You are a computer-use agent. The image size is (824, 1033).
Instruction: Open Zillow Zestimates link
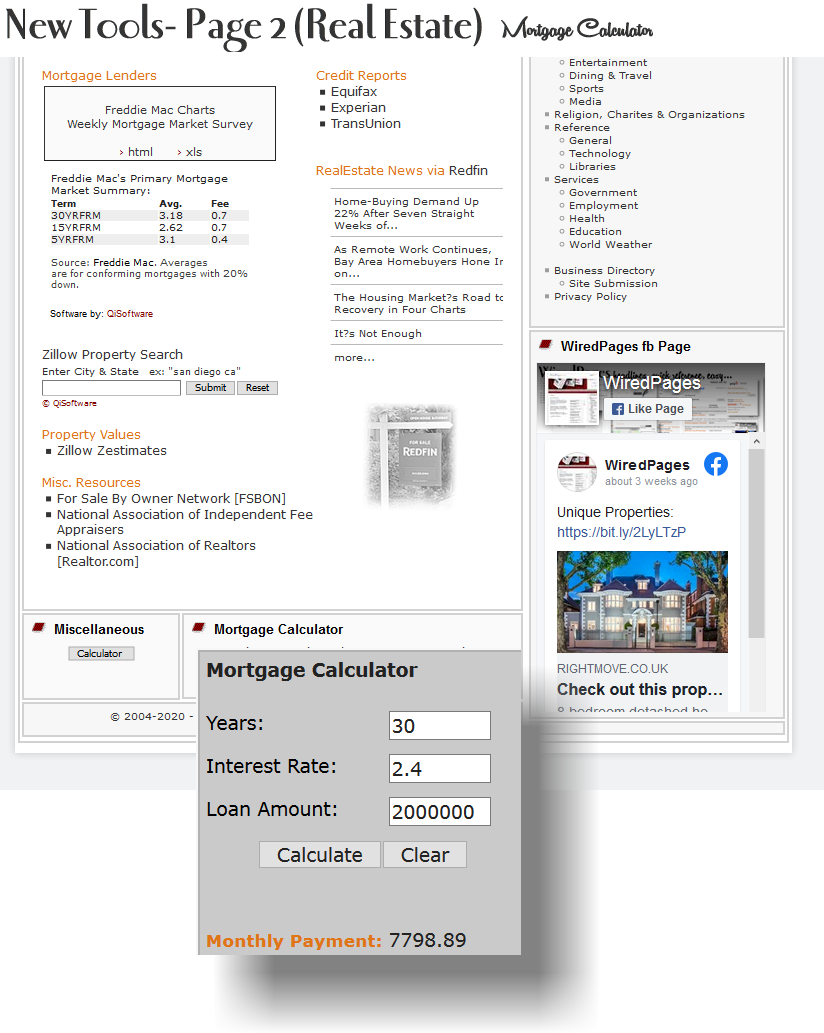click(112, 451)
